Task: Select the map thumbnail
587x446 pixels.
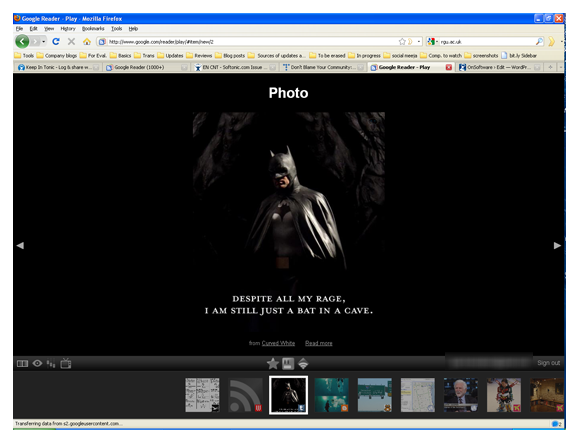Action: 418,395
